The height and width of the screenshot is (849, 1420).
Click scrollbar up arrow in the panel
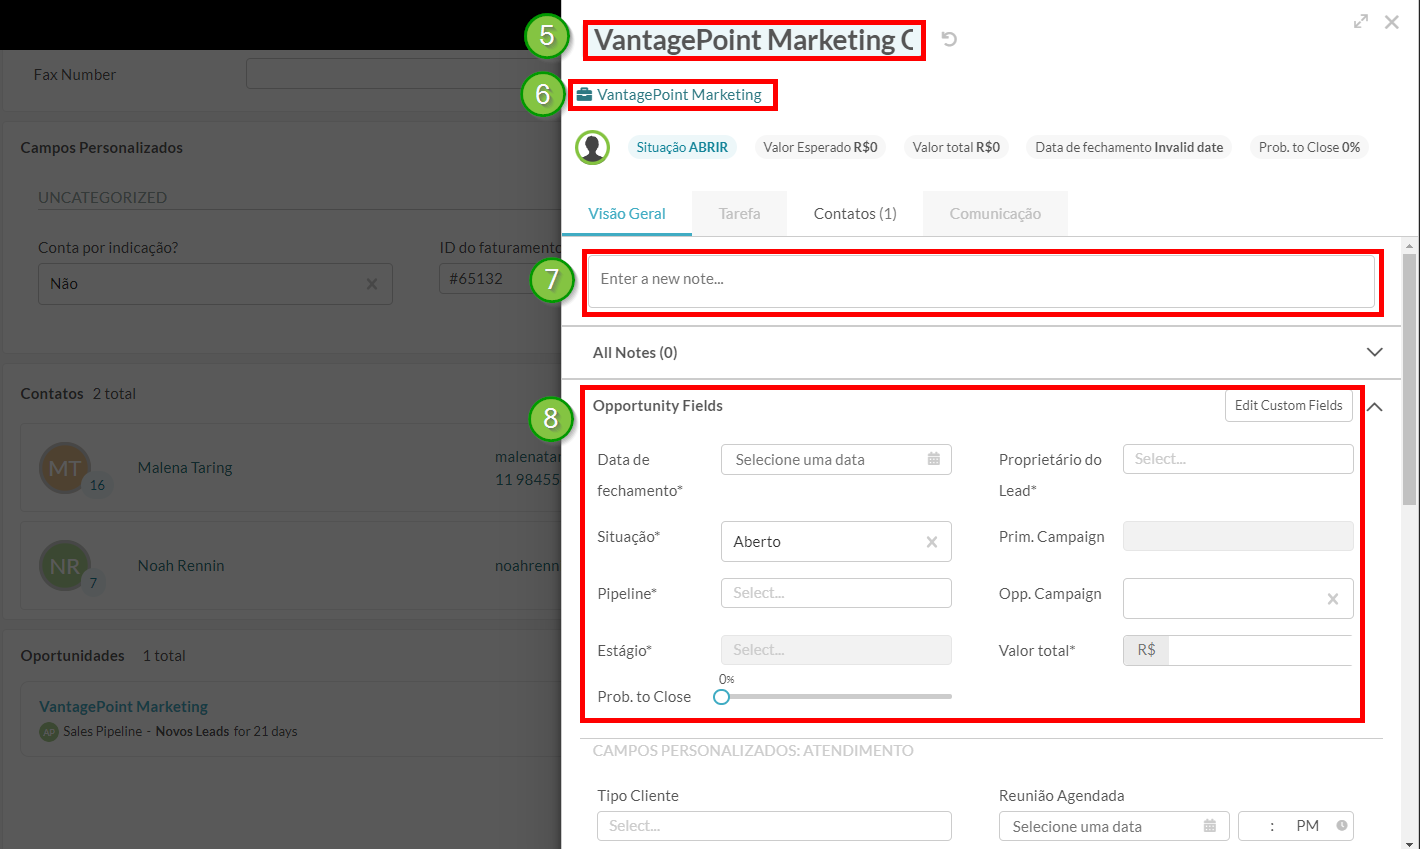pyautogui.click(x=1410, y=245)
